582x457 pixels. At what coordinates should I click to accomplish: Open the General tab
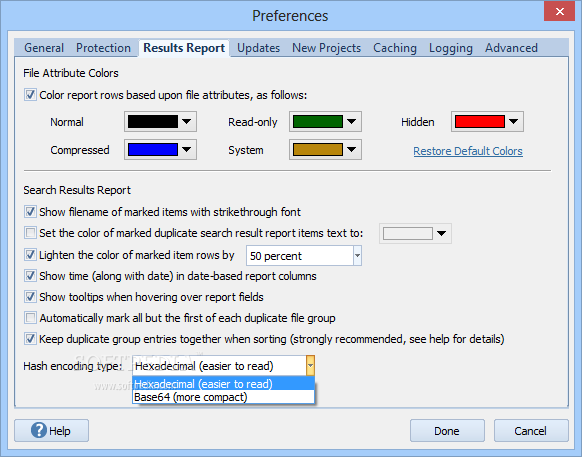(44, 48)
